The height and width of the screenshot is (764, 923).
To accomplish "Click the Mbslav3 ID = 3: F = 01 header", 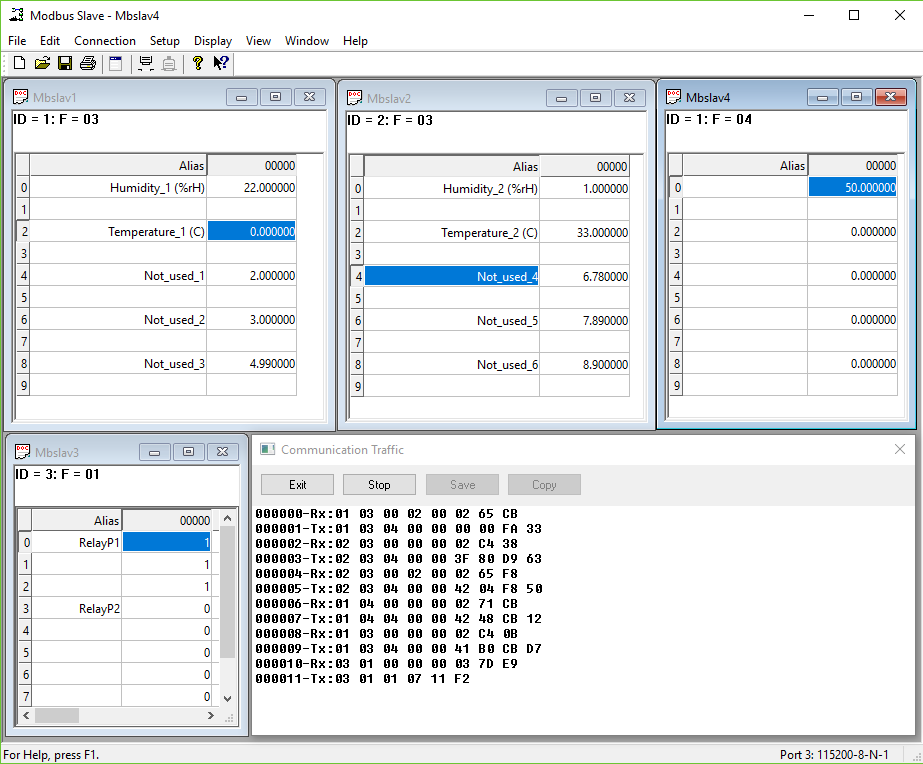I will tap(58, 474).
